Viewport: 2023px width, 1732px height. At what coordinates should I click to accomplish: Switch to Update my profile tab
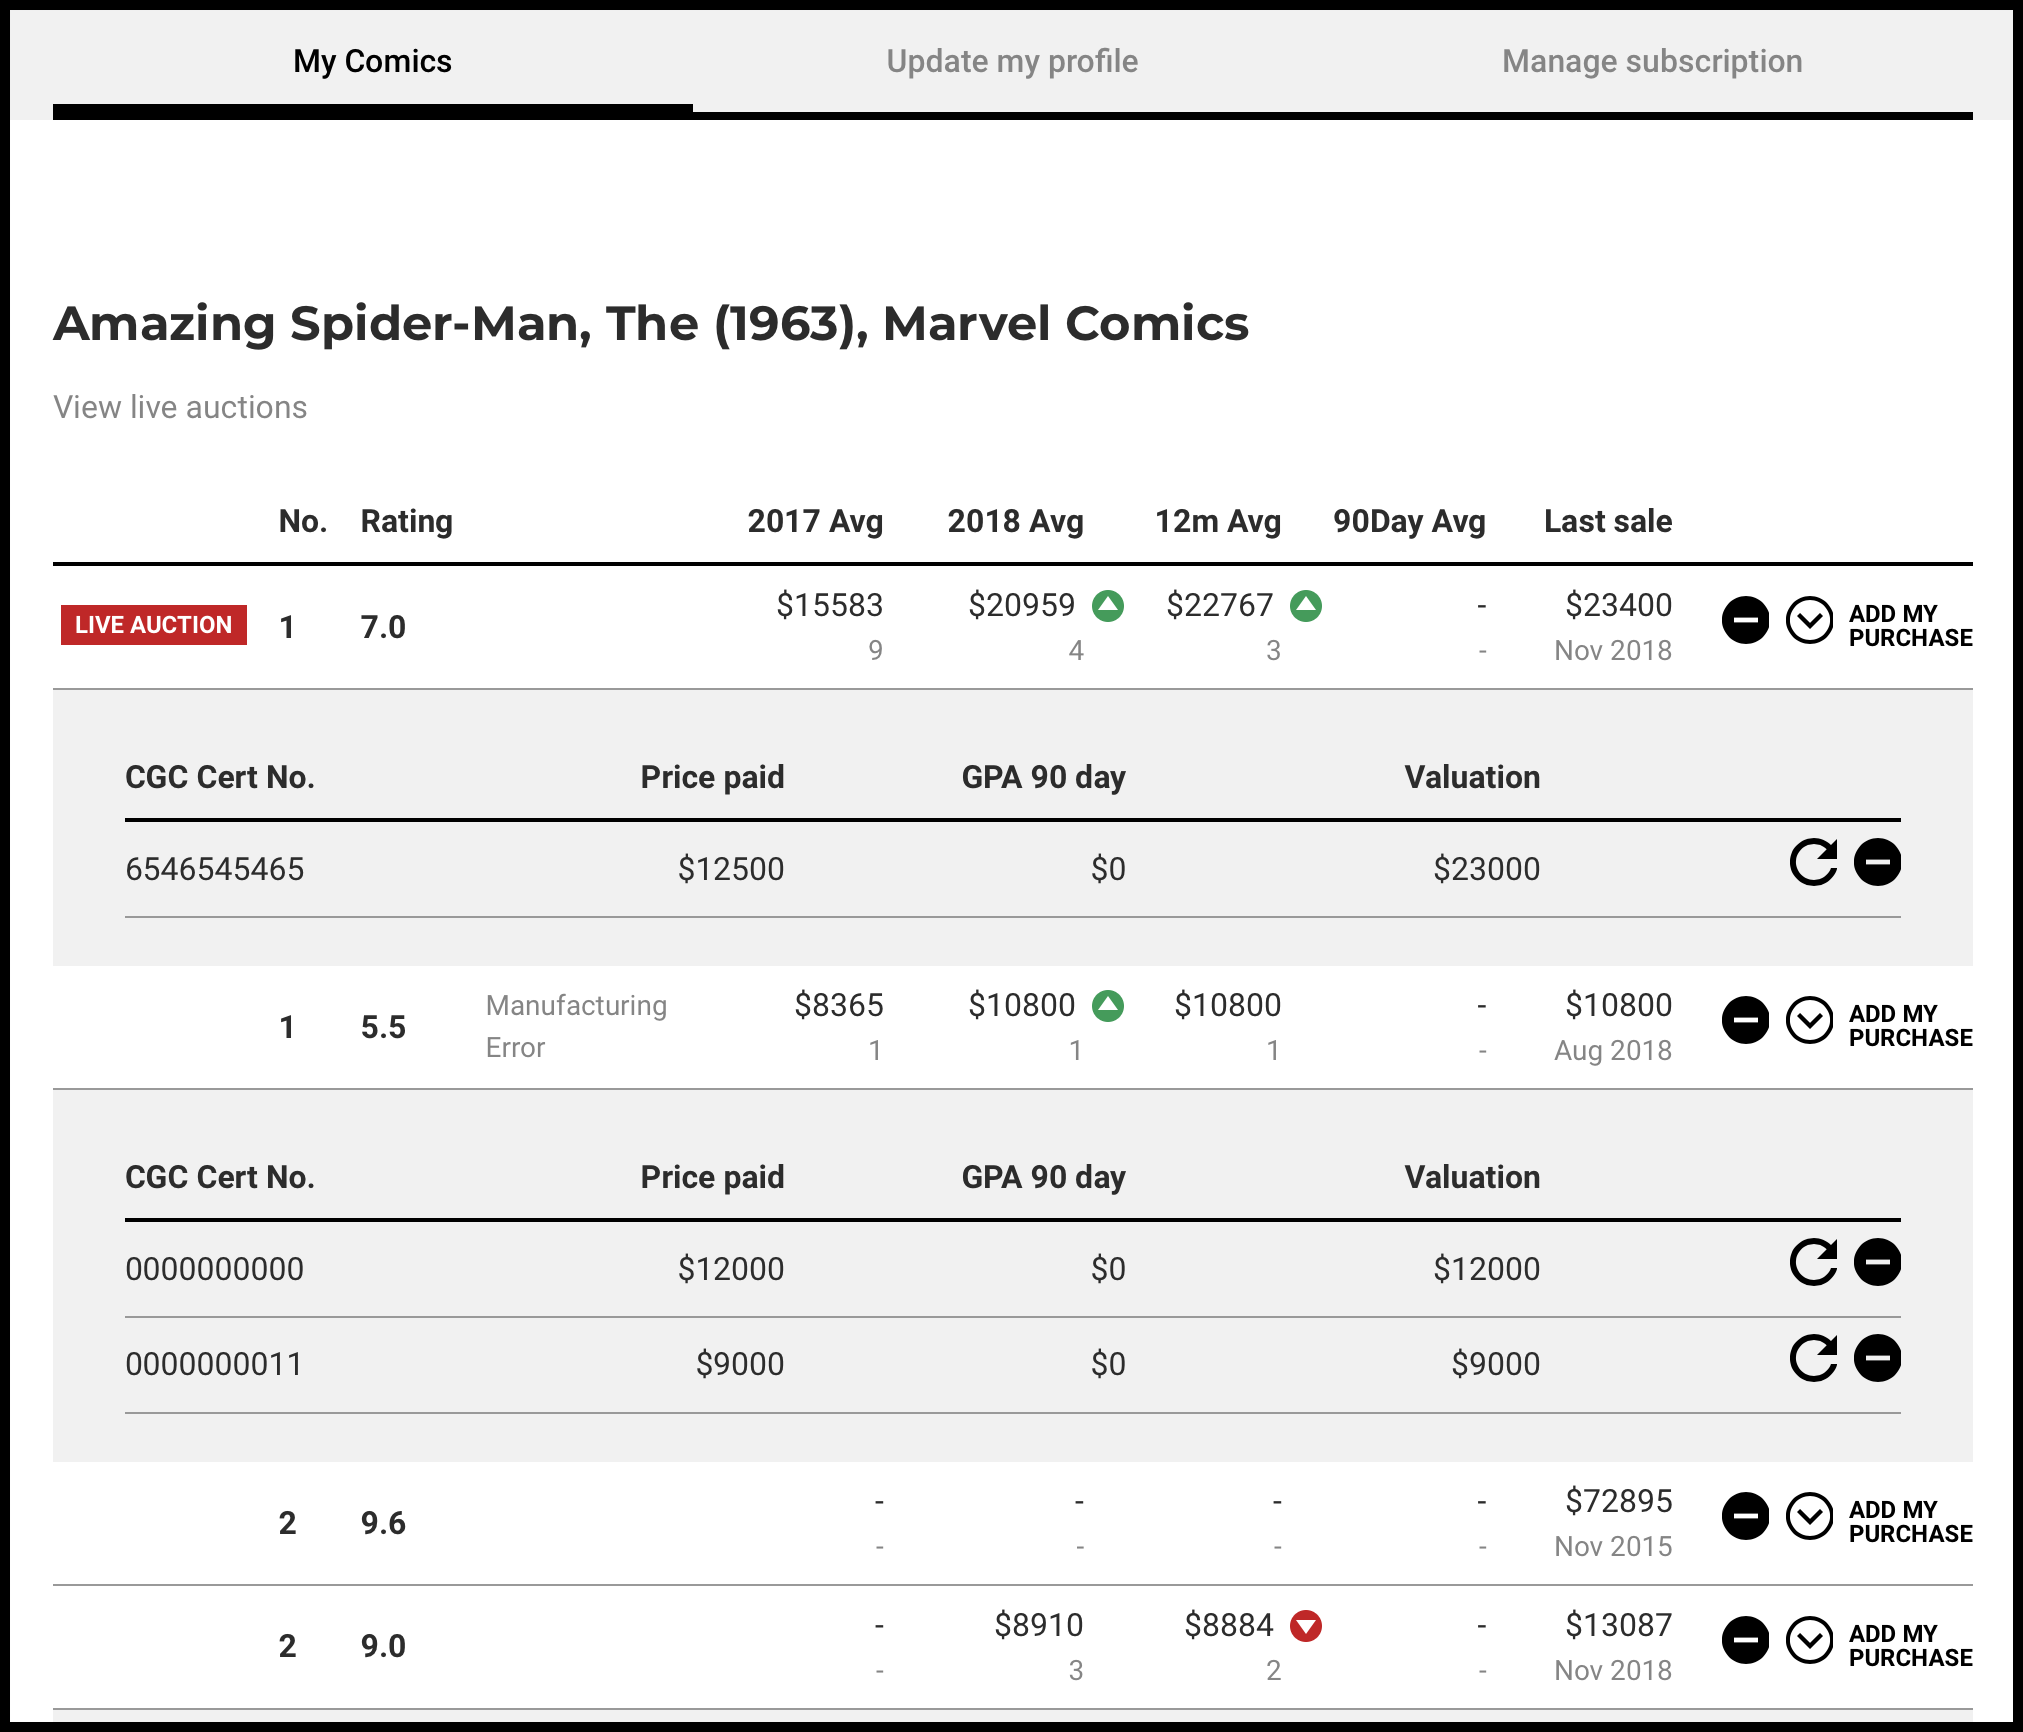tap(1012, 61)
